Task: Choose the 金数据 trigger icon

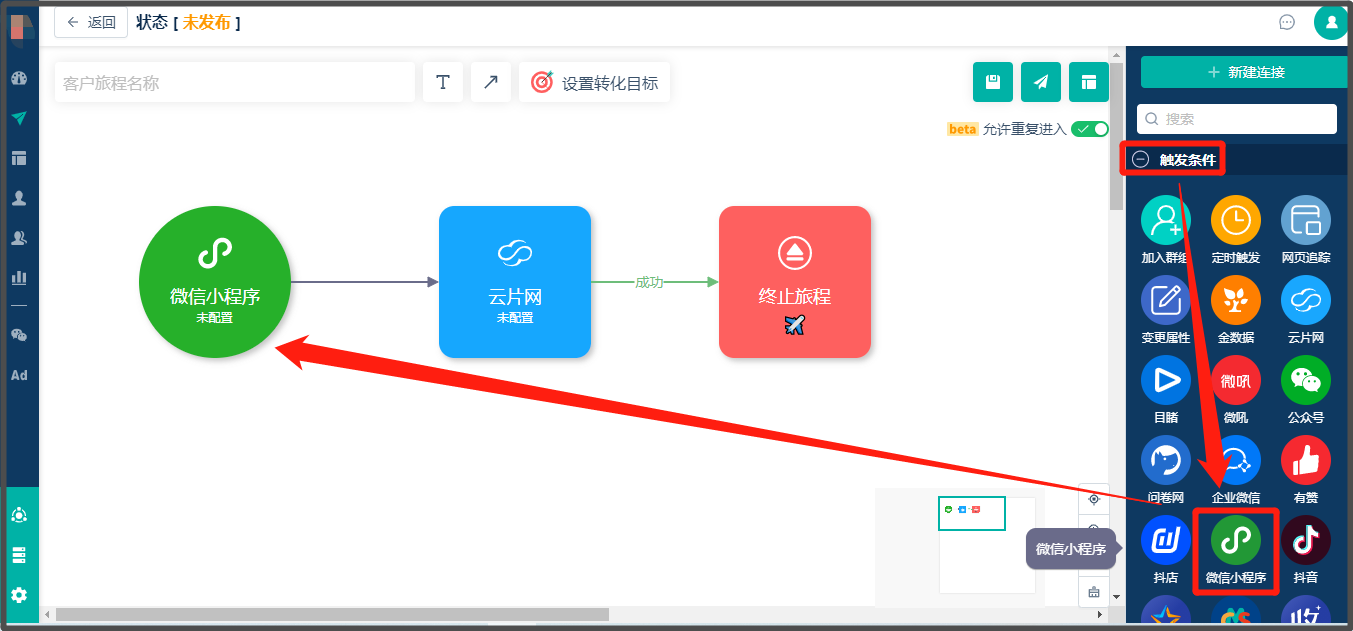Action: 1236,301
